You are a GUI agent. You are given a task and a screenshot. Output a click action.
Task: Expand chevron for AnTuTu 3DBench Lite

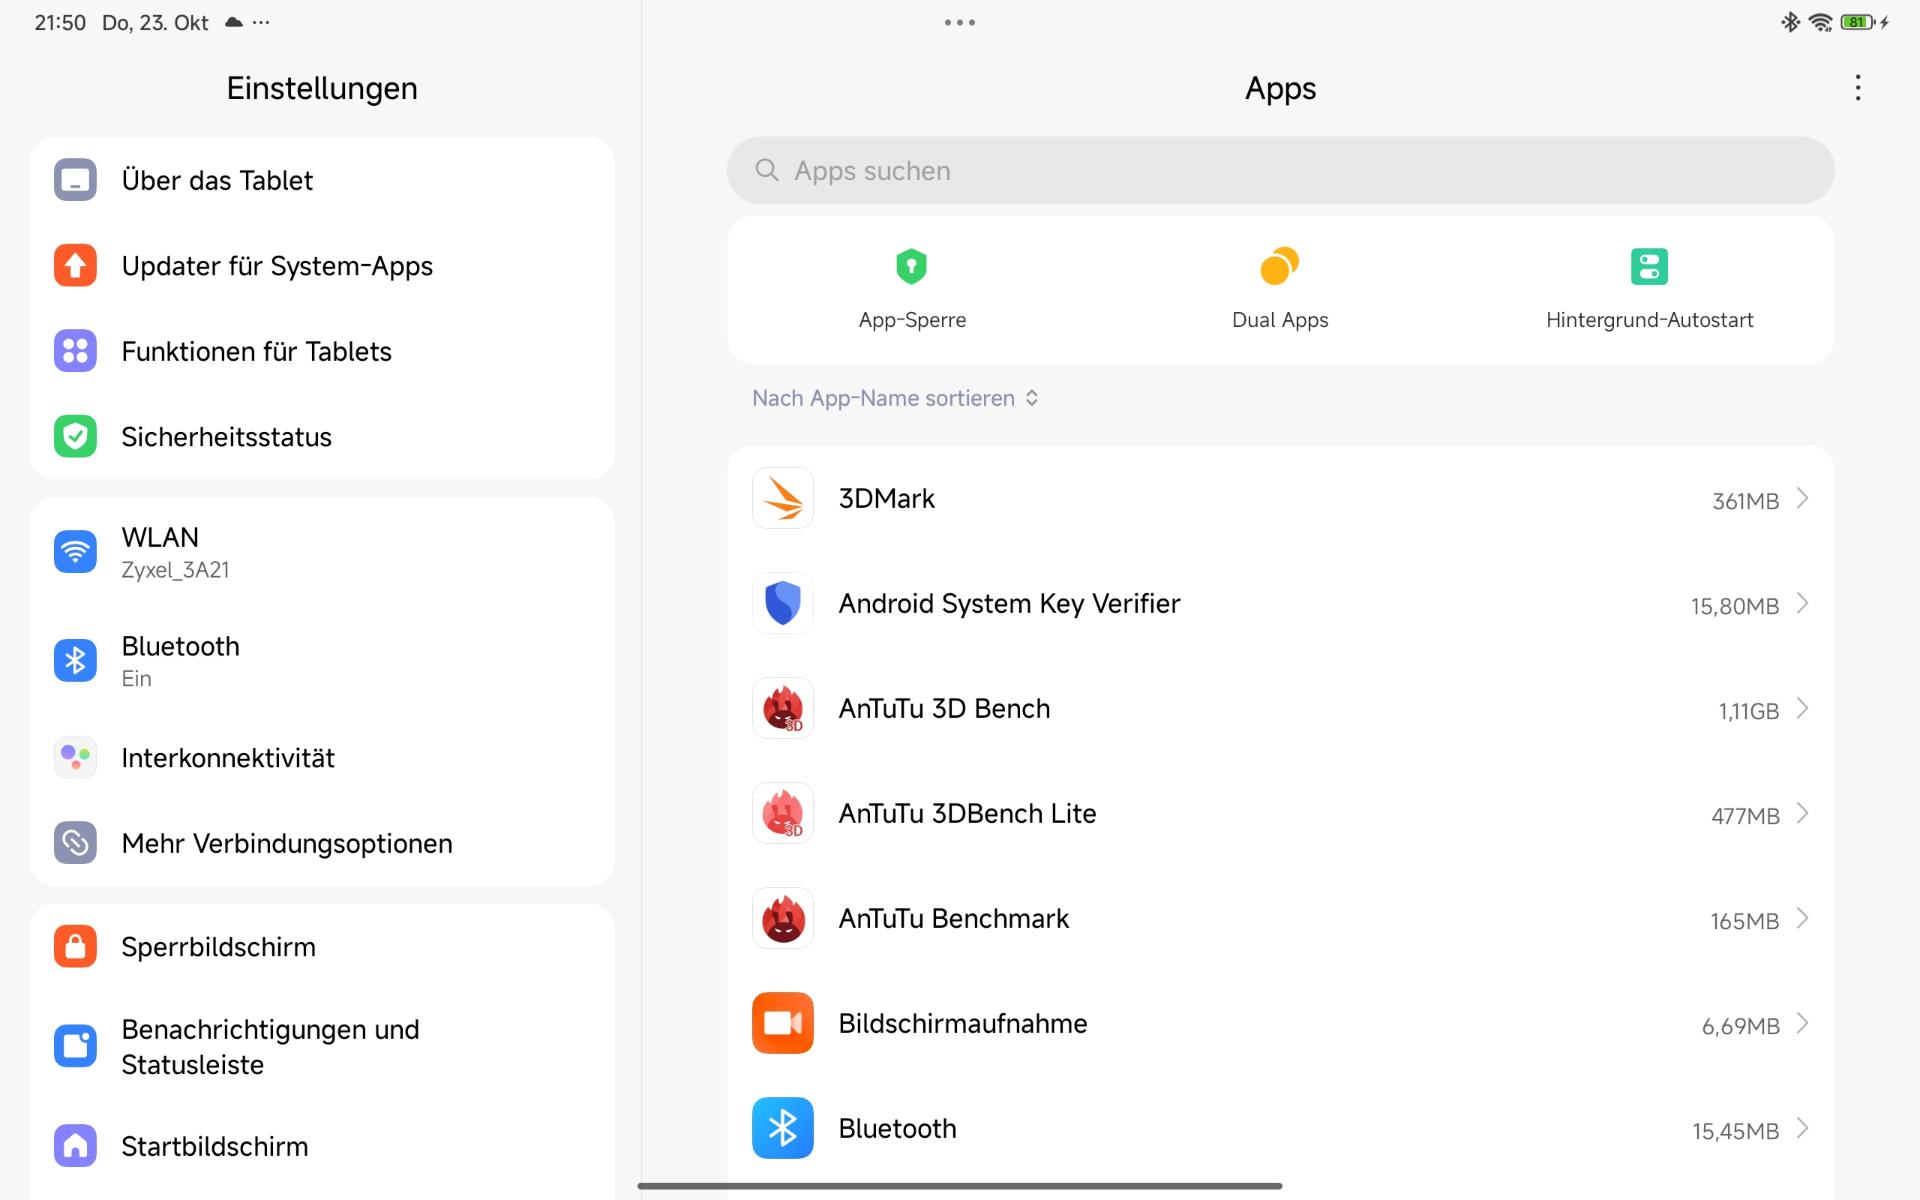pos(1802,813)
